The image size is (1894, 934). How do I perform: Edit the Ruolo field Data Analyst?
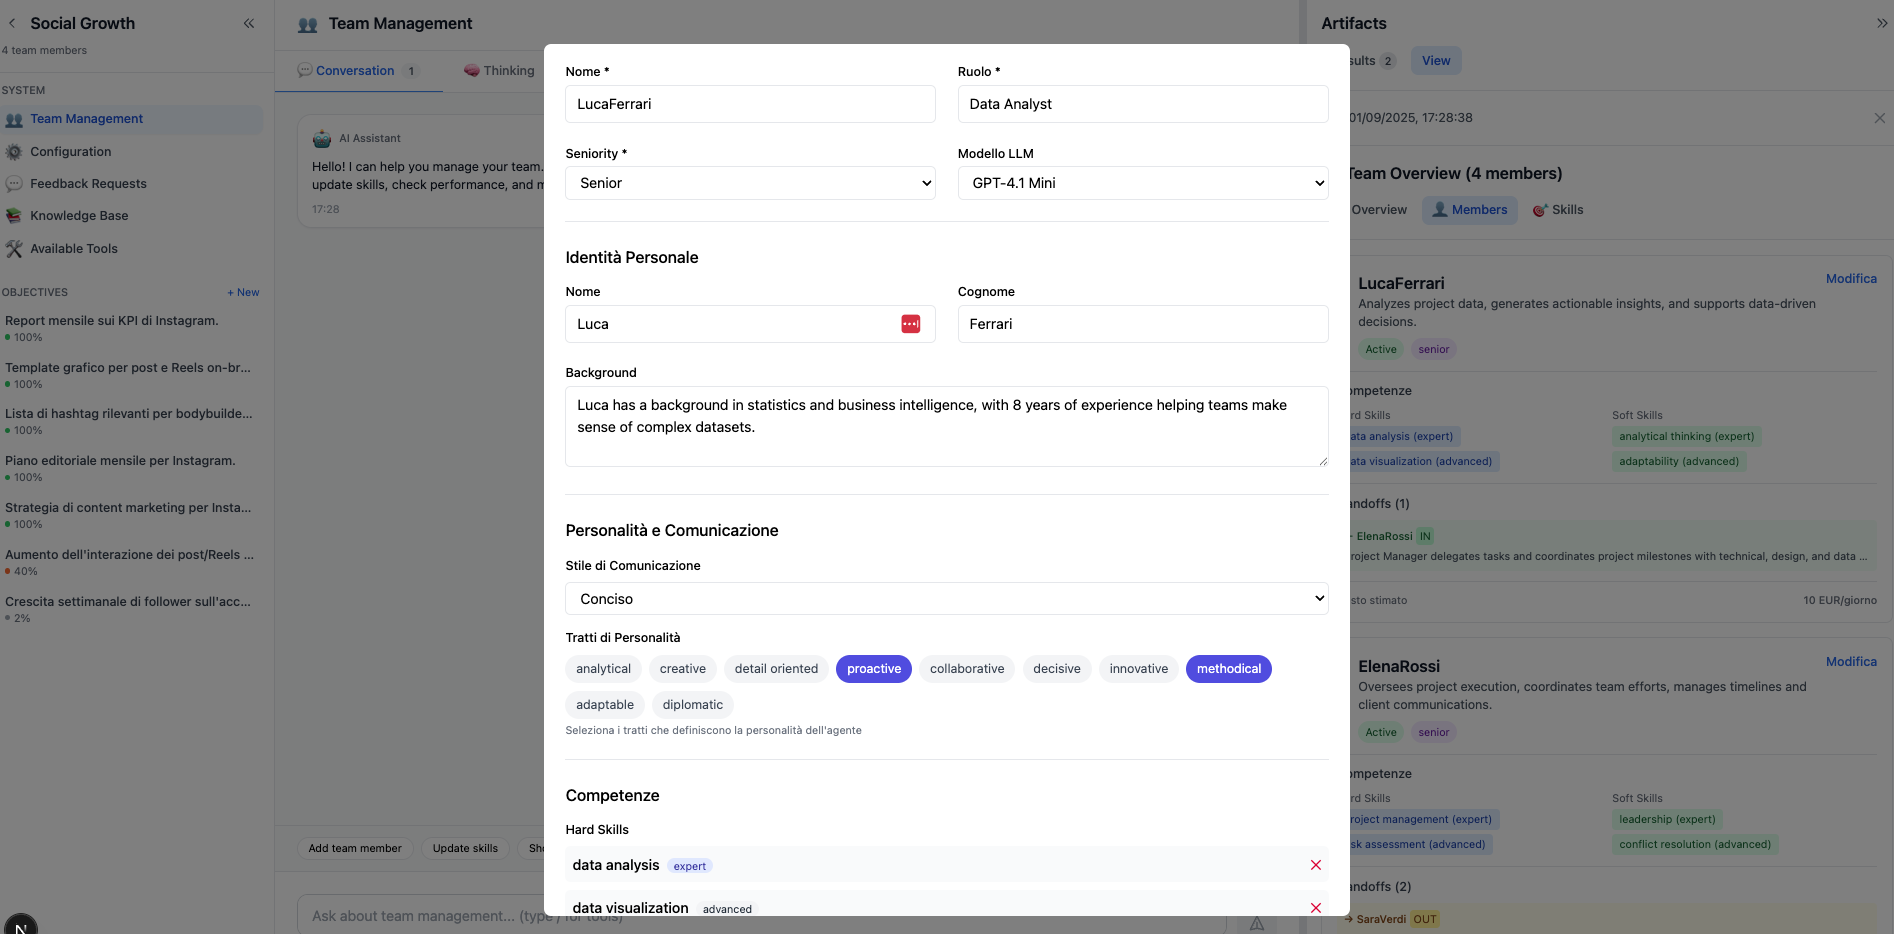[x=1143, y=104]
